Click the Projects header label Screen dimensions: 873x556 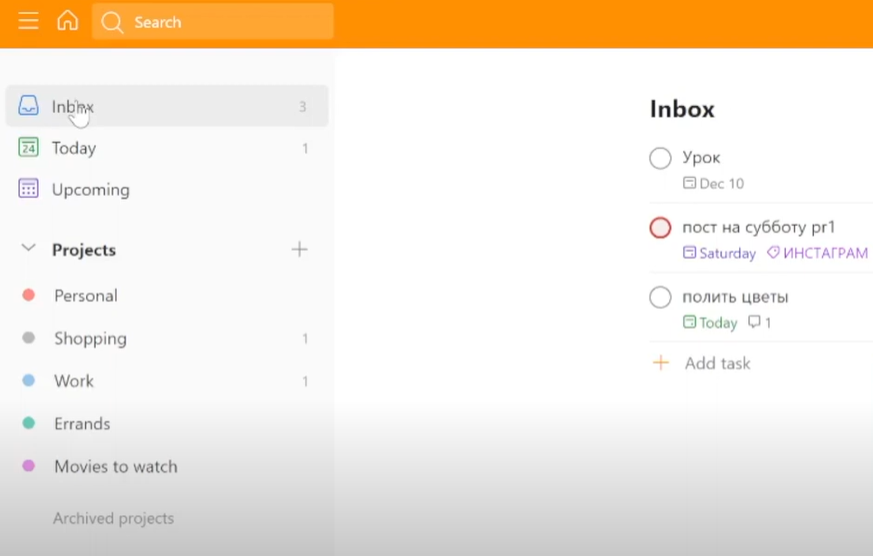[84, 250]
